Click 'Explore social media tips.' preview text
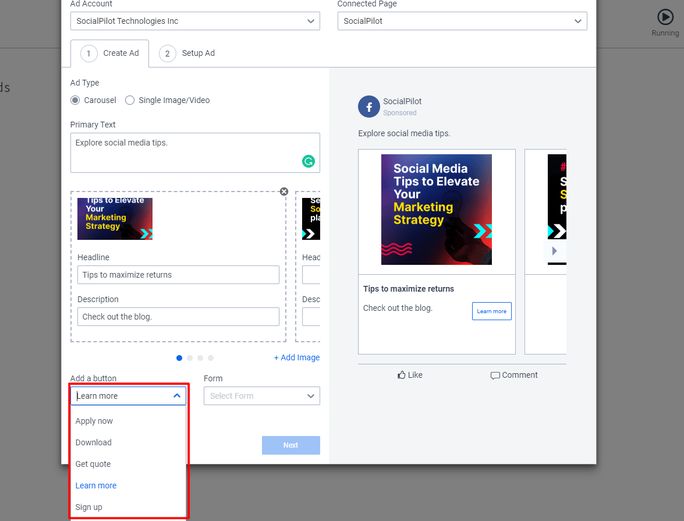 click(x=404, y=134)
